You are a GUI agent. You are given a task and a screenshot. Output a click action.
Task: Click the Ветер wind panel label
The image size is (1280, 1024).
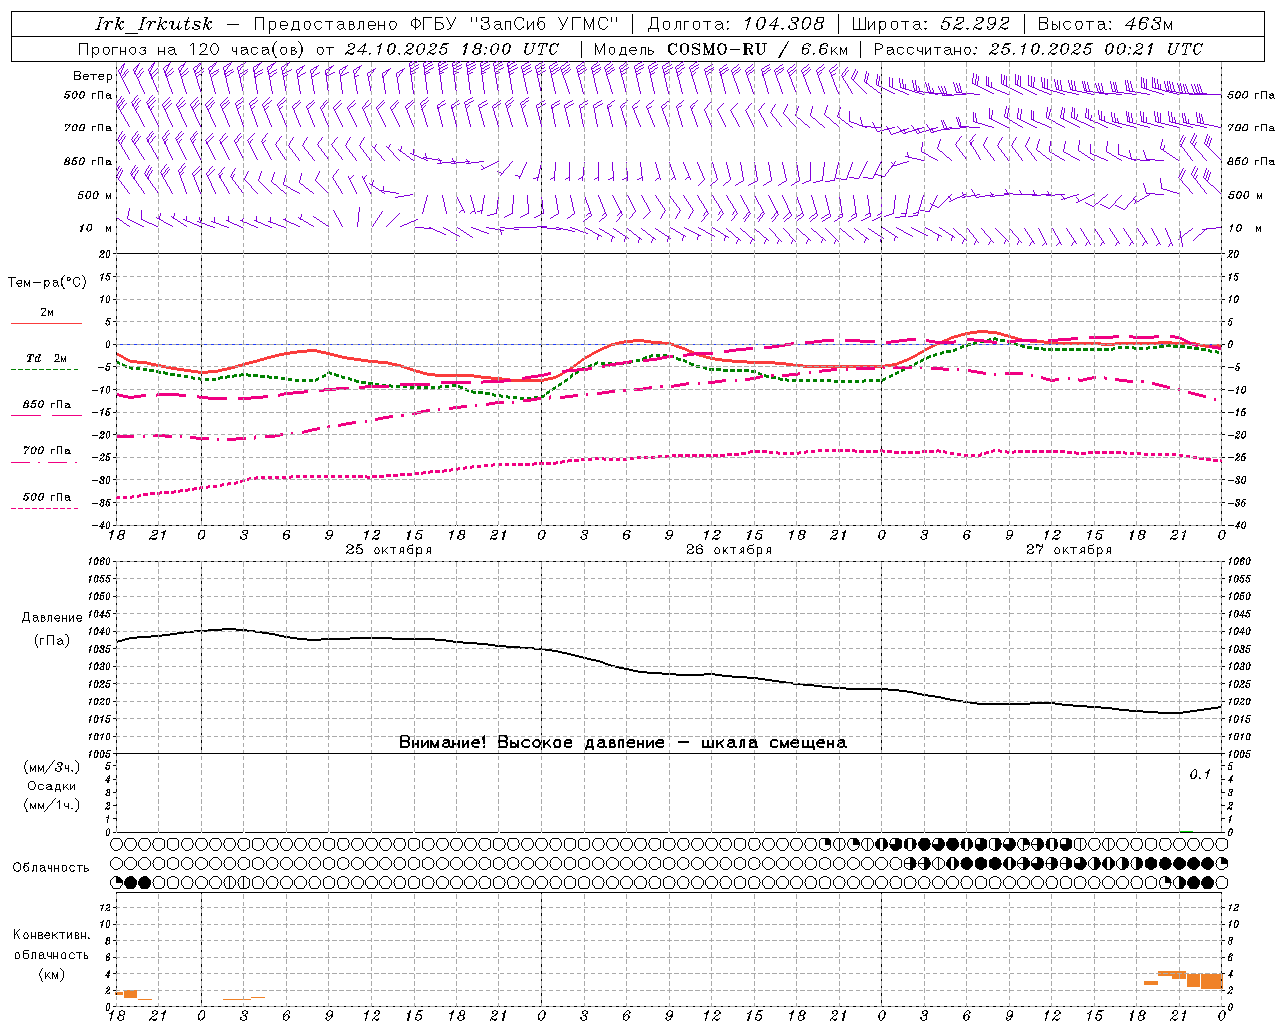[x=92, y=76]
